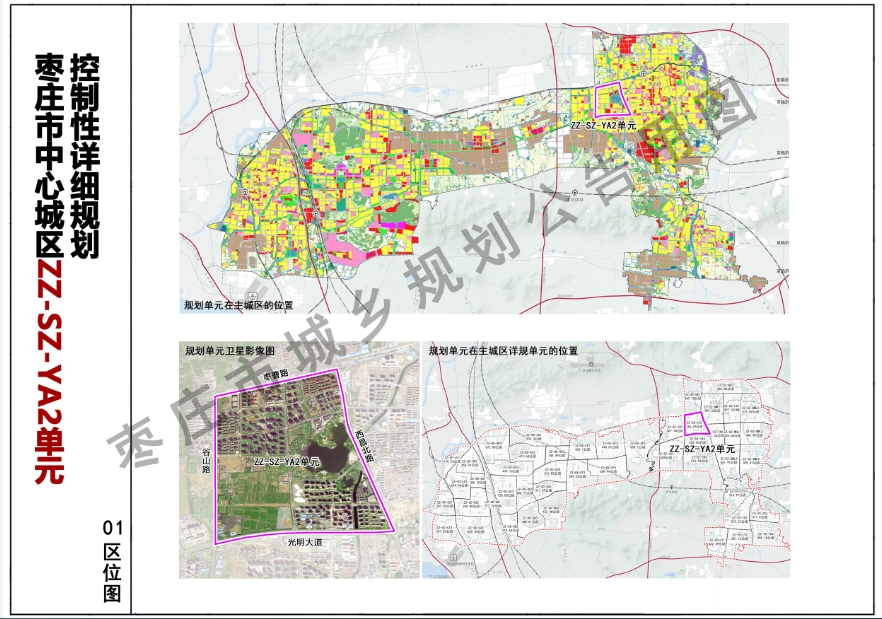Click the ZZ-SZ-YA2单元 label on top land-use map
Viewport: 882px width, 619px height.
pos(603,127)
